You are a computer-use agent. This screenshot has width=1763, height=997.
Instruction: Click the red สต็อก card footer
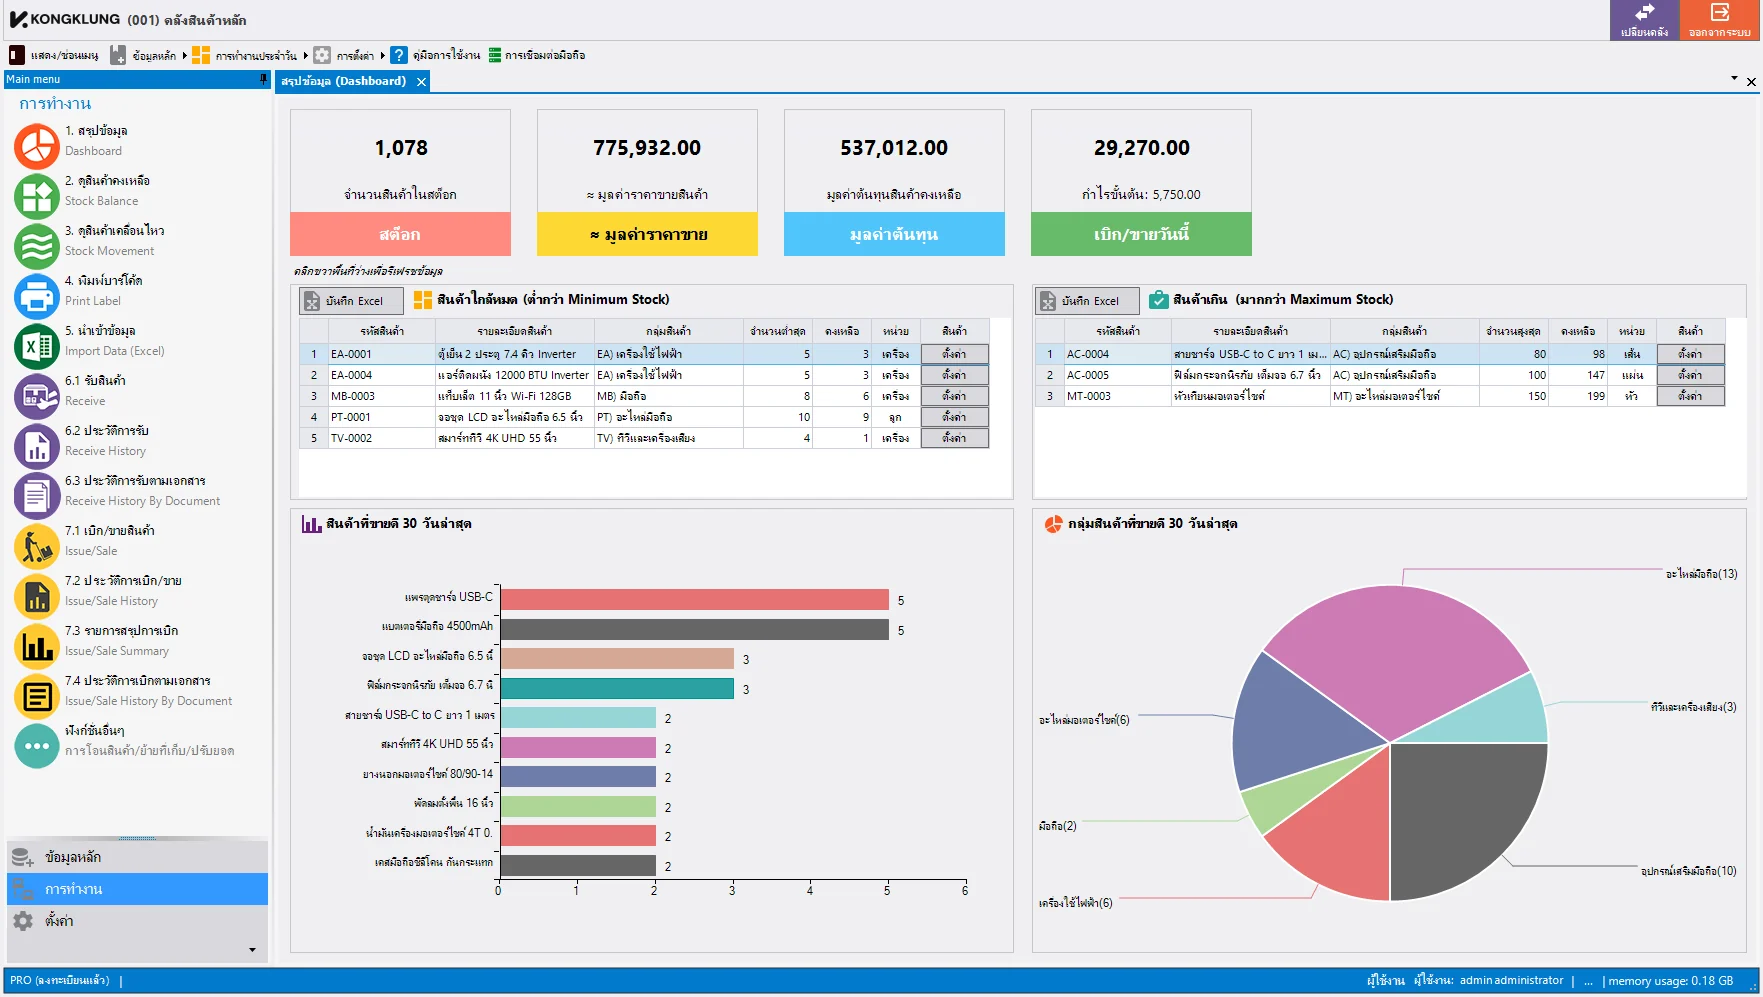400,234
